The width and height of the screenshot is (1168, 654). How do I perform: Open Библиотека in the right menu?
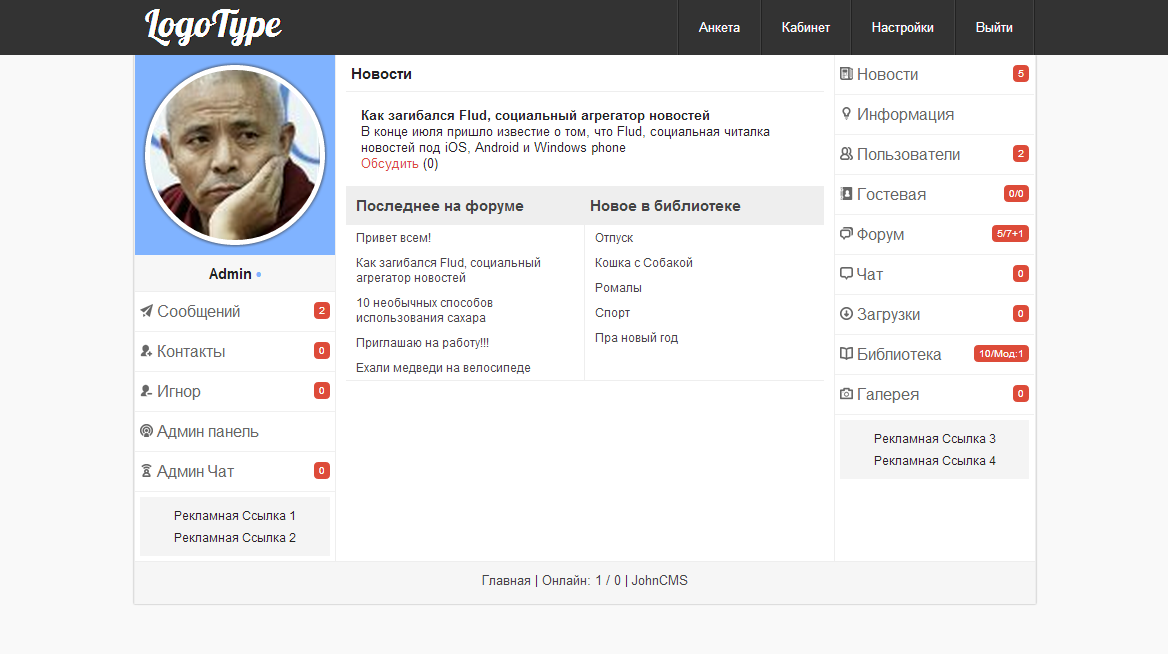tap(935, 354)
